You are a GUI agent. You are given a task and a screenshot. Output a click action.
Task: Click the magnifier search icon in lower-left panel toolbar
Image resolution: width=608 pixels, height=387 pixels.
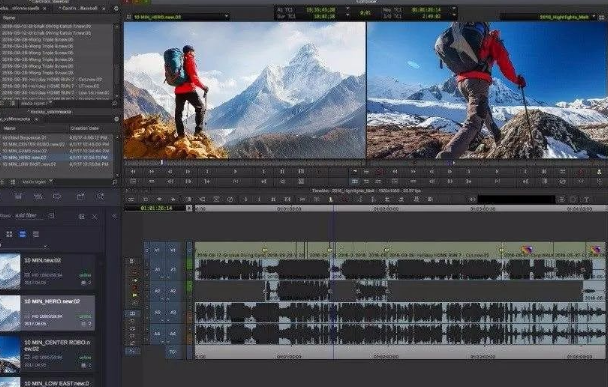coord(100,196)
